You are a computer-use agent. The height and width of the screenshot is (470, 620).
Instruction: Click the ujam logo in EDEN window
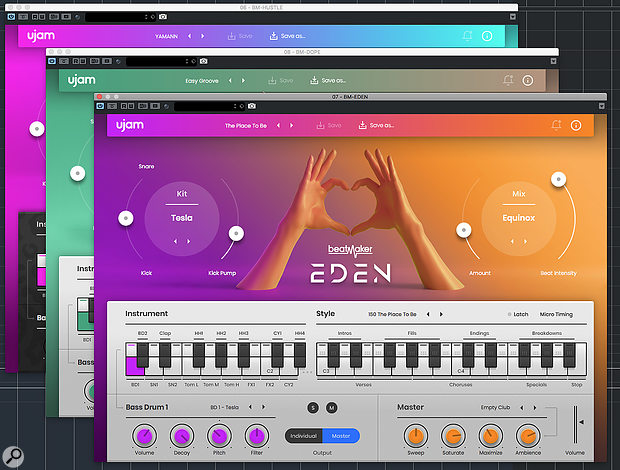tap(130, 125)
